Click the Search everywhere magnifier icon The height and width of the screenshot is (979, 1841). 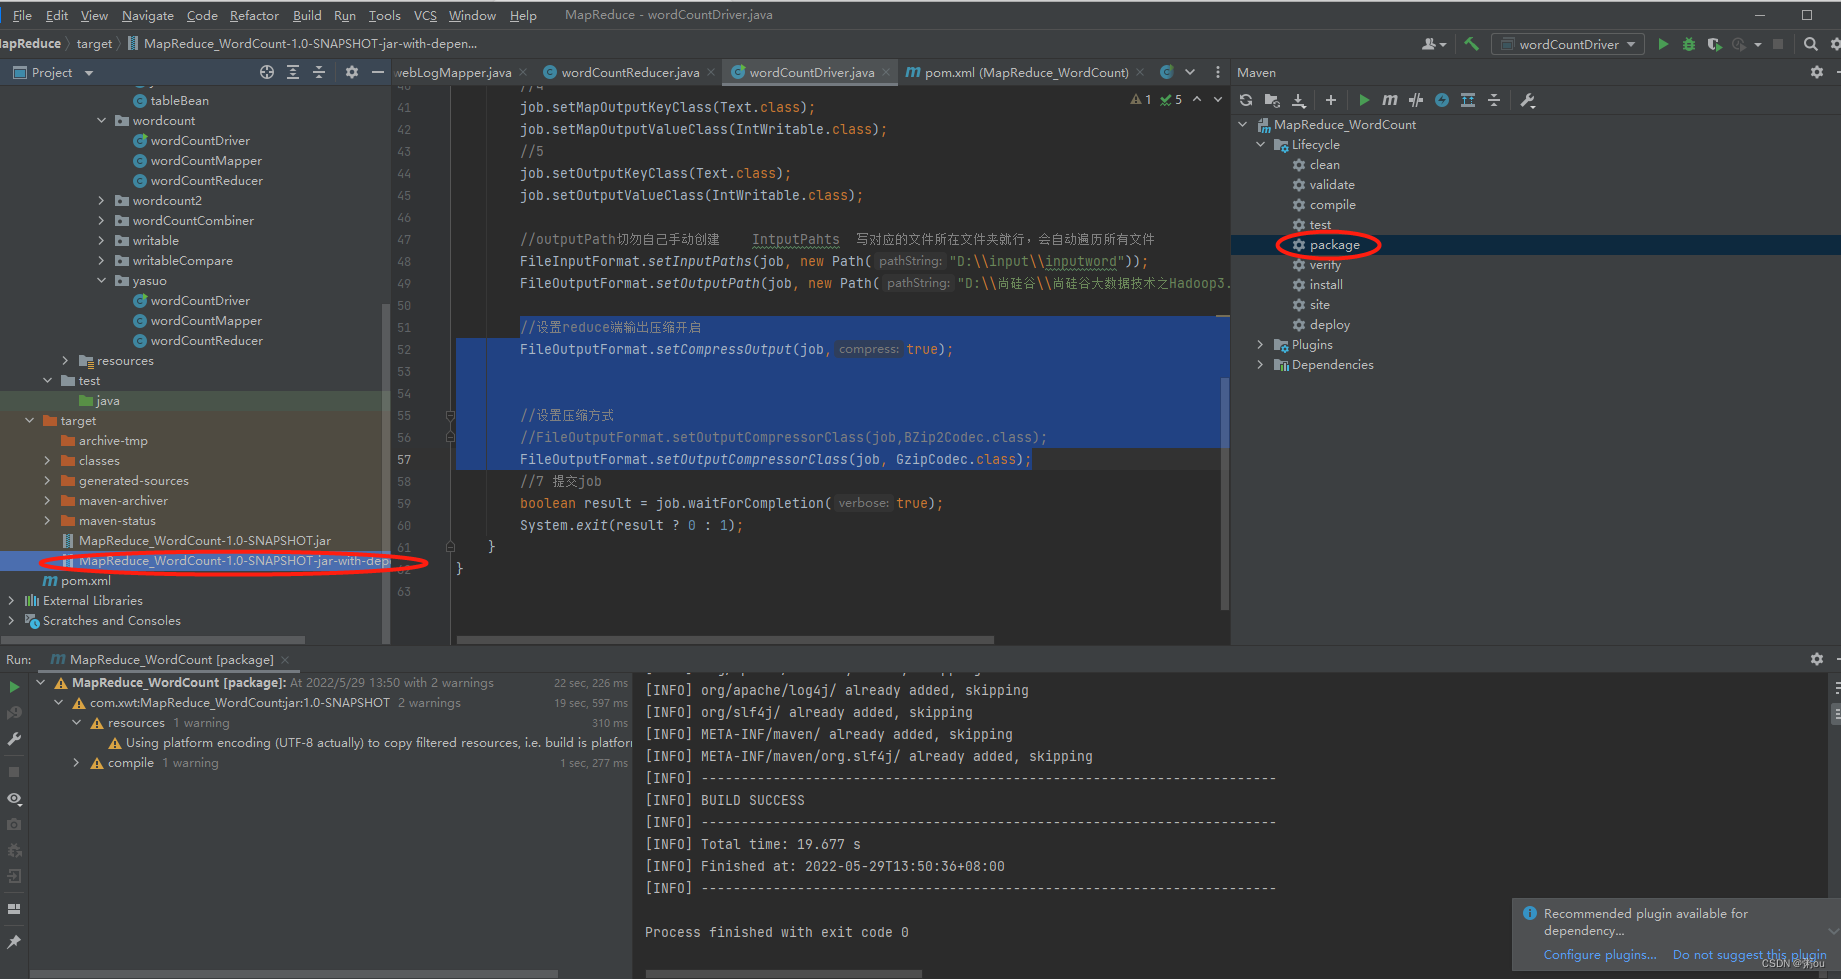point(1810,44)
